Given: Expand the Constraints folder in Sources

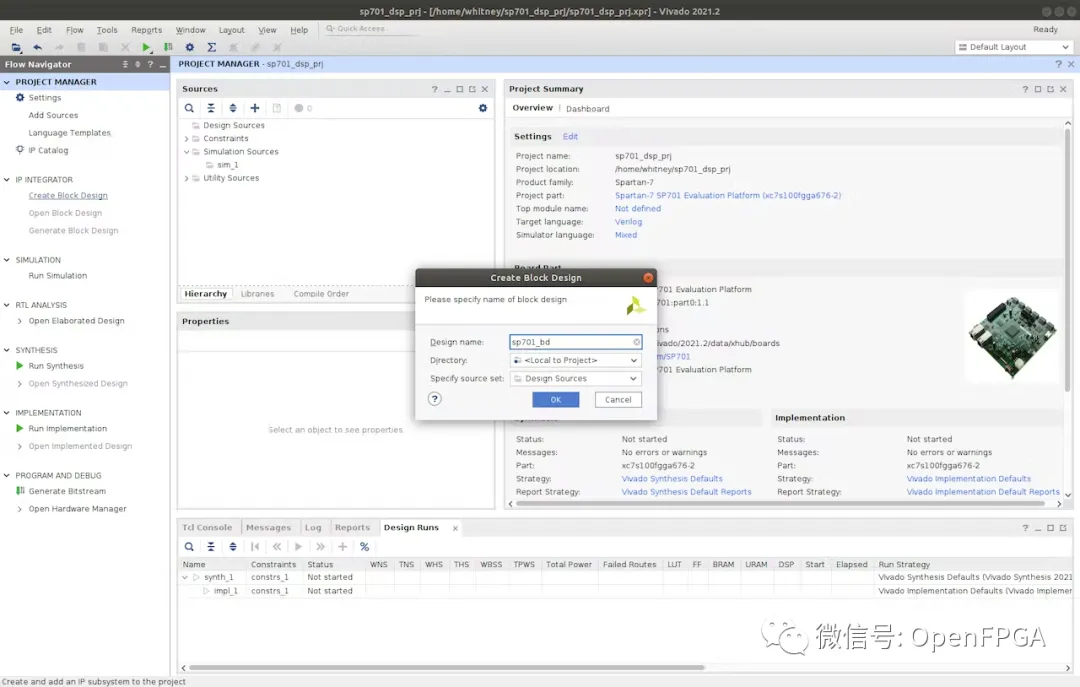Looking at the screenshot, I should pyautogui.click(x=186, y=139).
